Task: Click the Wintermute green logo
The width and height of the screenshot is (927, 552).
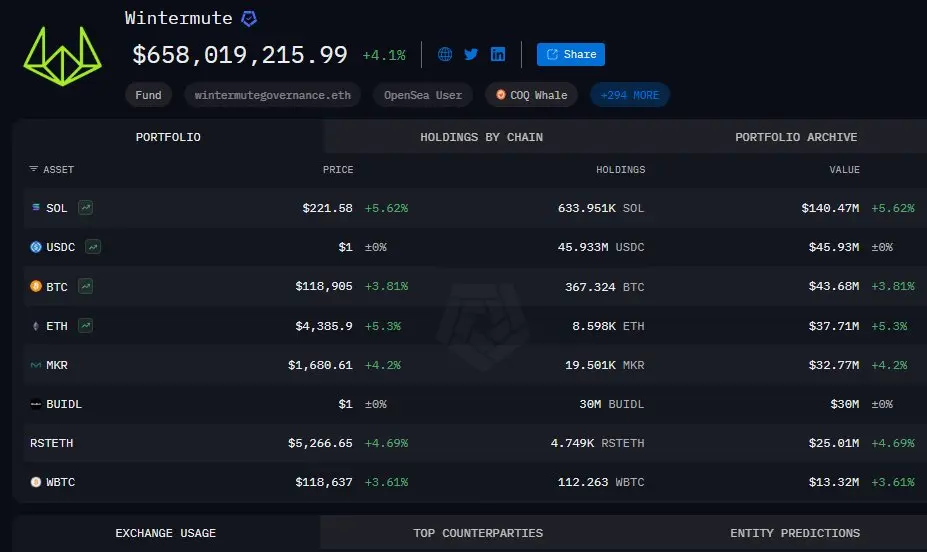Action: coord(63,56)
